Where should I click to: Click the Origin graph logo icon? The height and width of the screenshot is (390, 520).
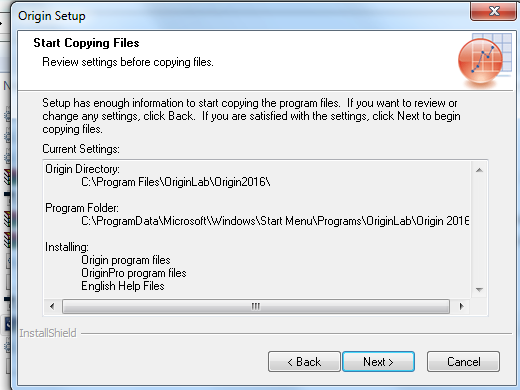[484, 59]
